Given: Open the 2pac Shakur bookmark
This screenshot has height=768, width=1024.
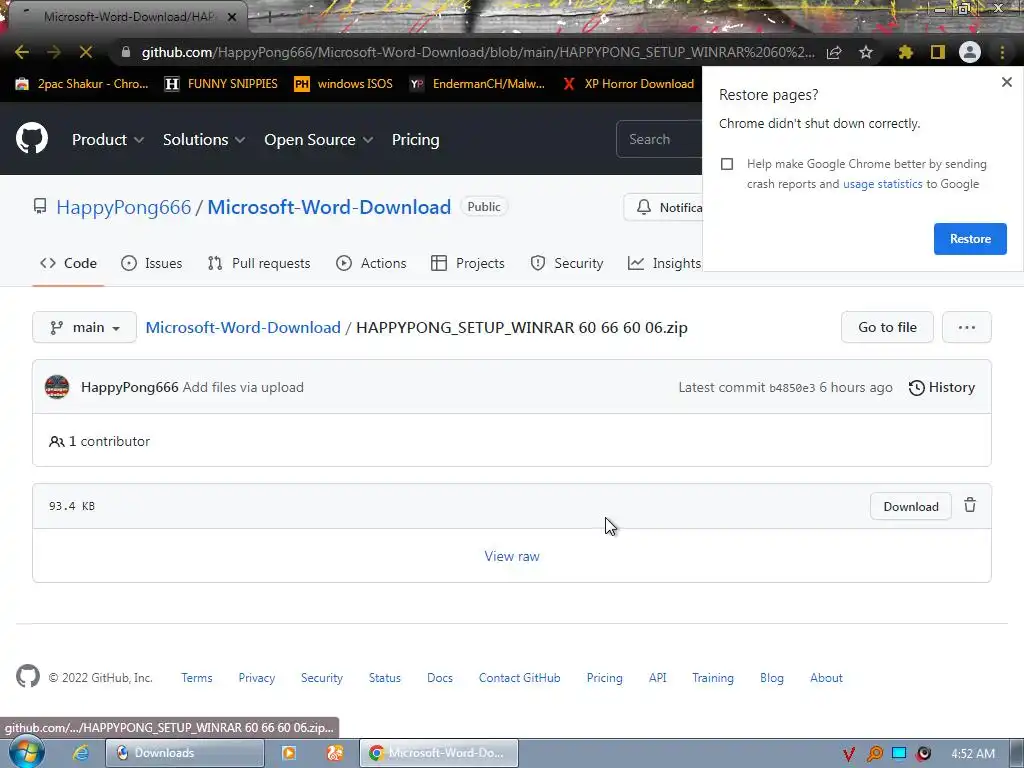Looking at the screenshot, I should (82, 84).
